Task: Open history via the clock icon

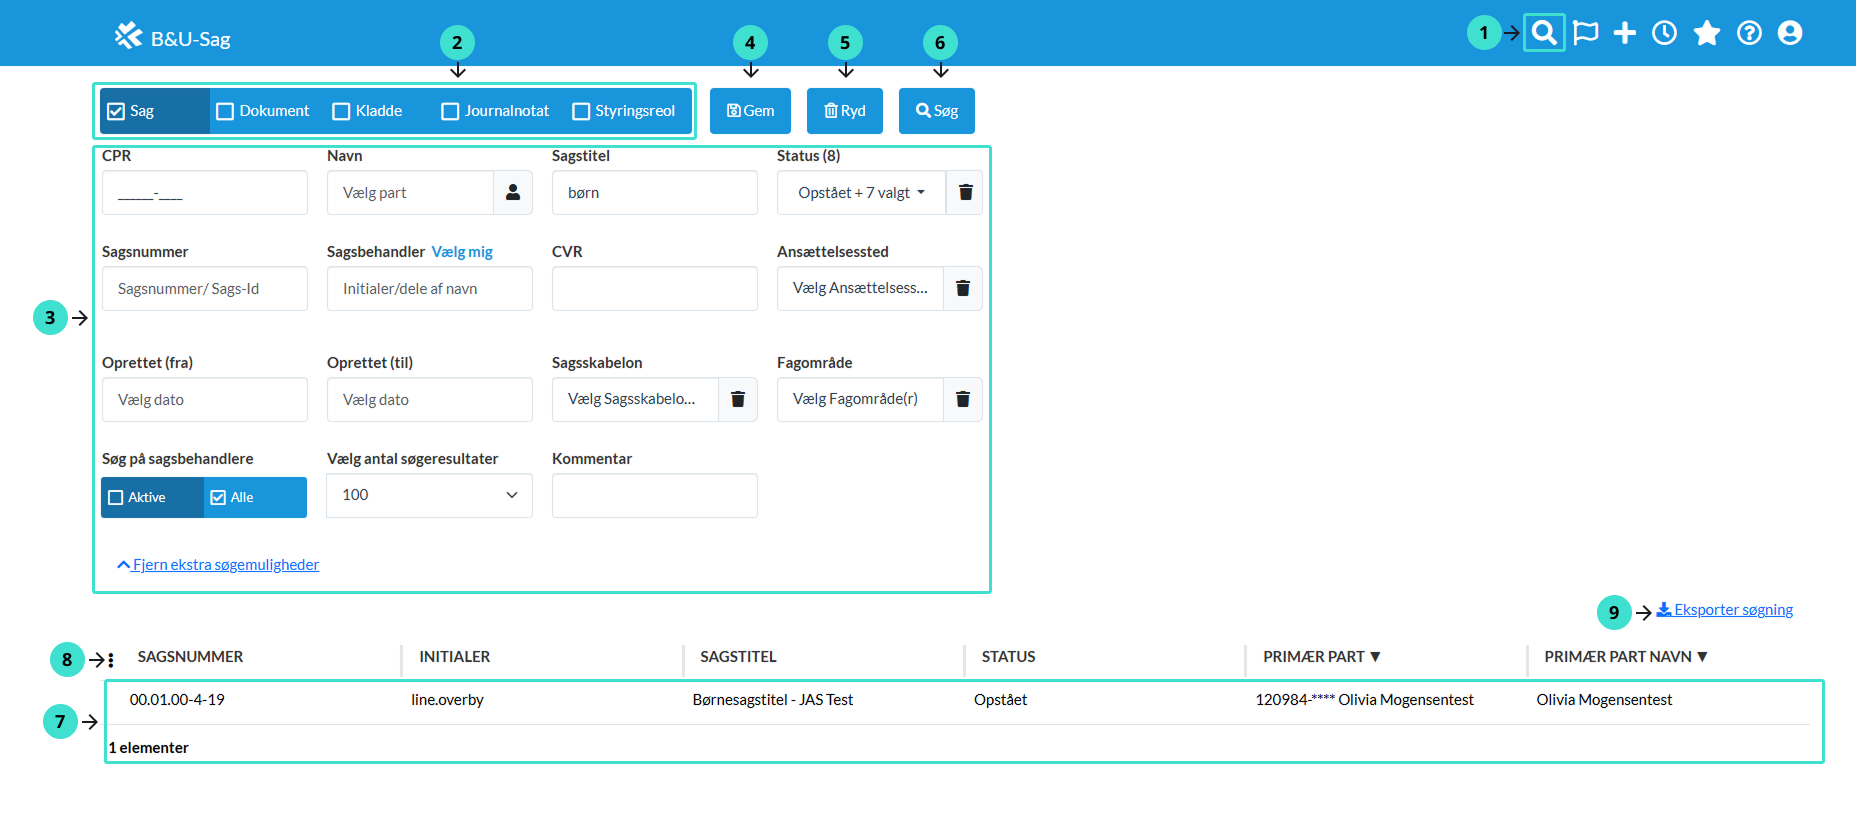Action: 1664,33
